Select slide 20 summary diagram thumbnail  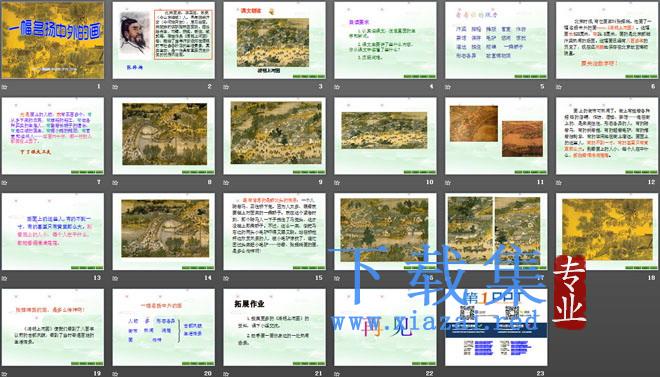163,327
